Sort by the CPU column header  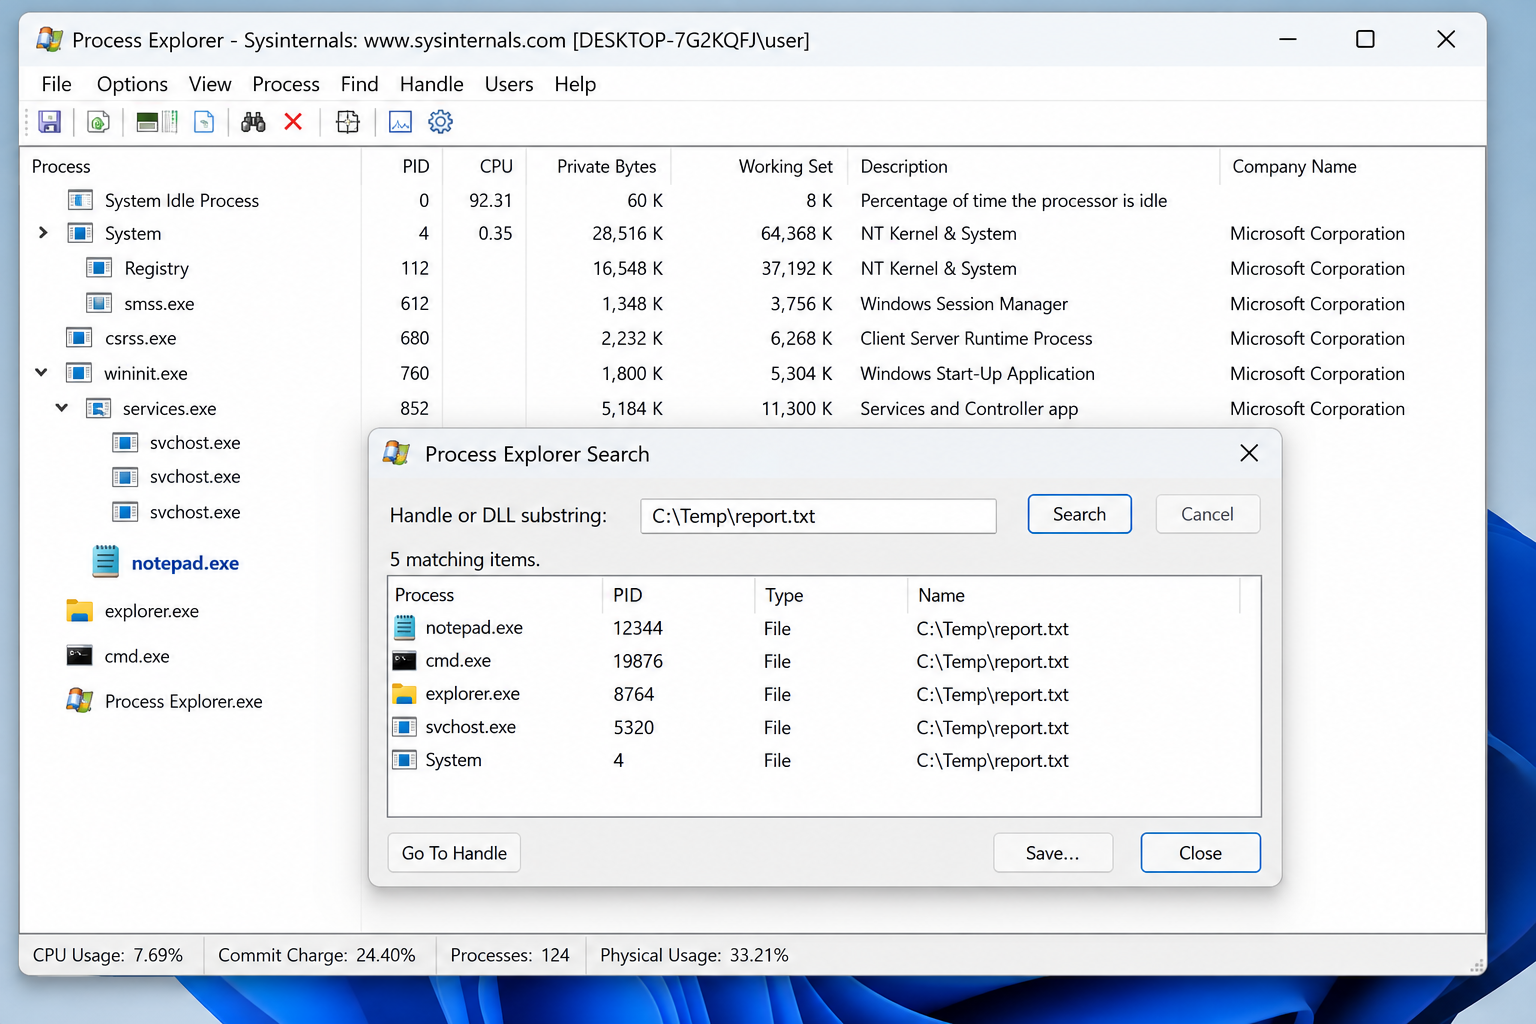(485, 166)
